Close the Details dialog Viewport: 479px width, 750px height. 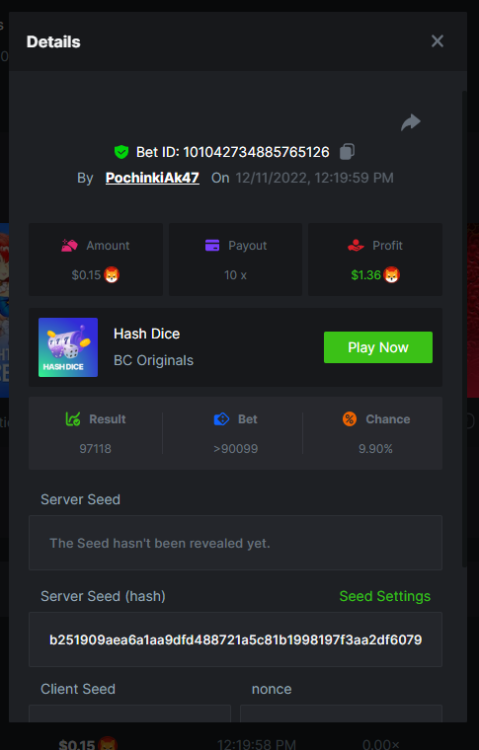437,41
